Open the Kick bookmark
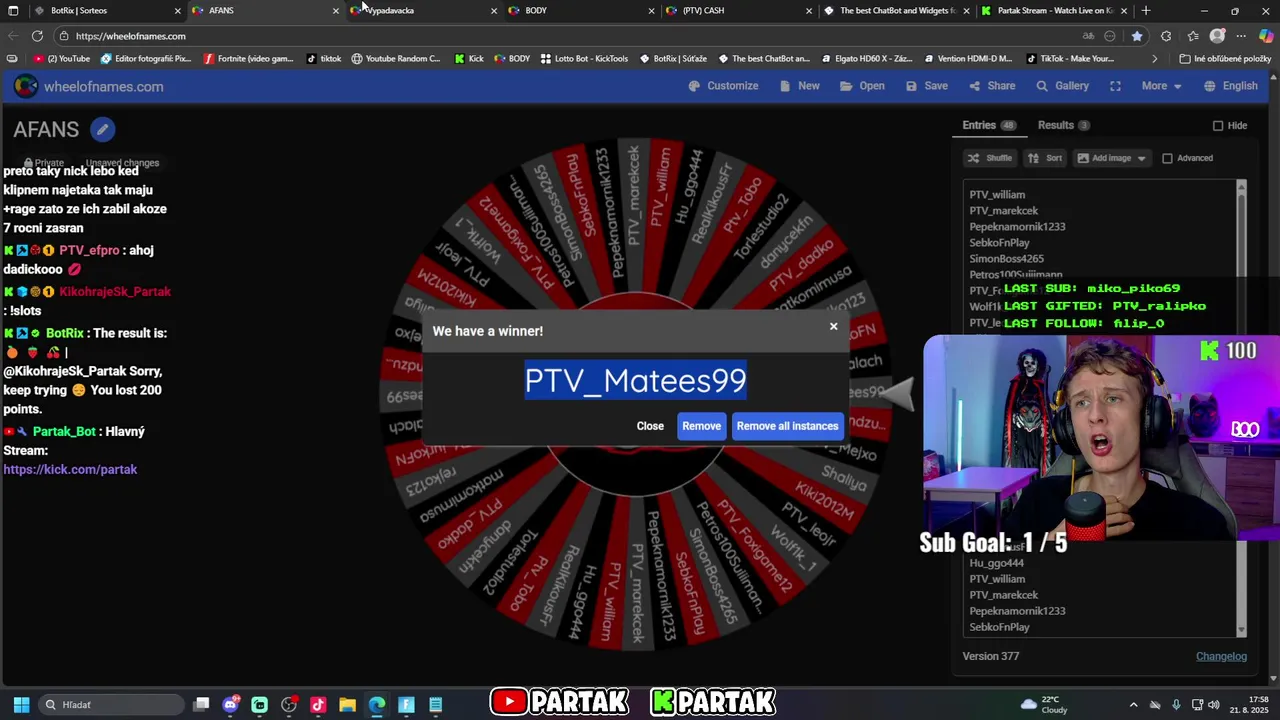Image resolution: width=1280 pixels, height=720 pixels. tap(469, 59)
